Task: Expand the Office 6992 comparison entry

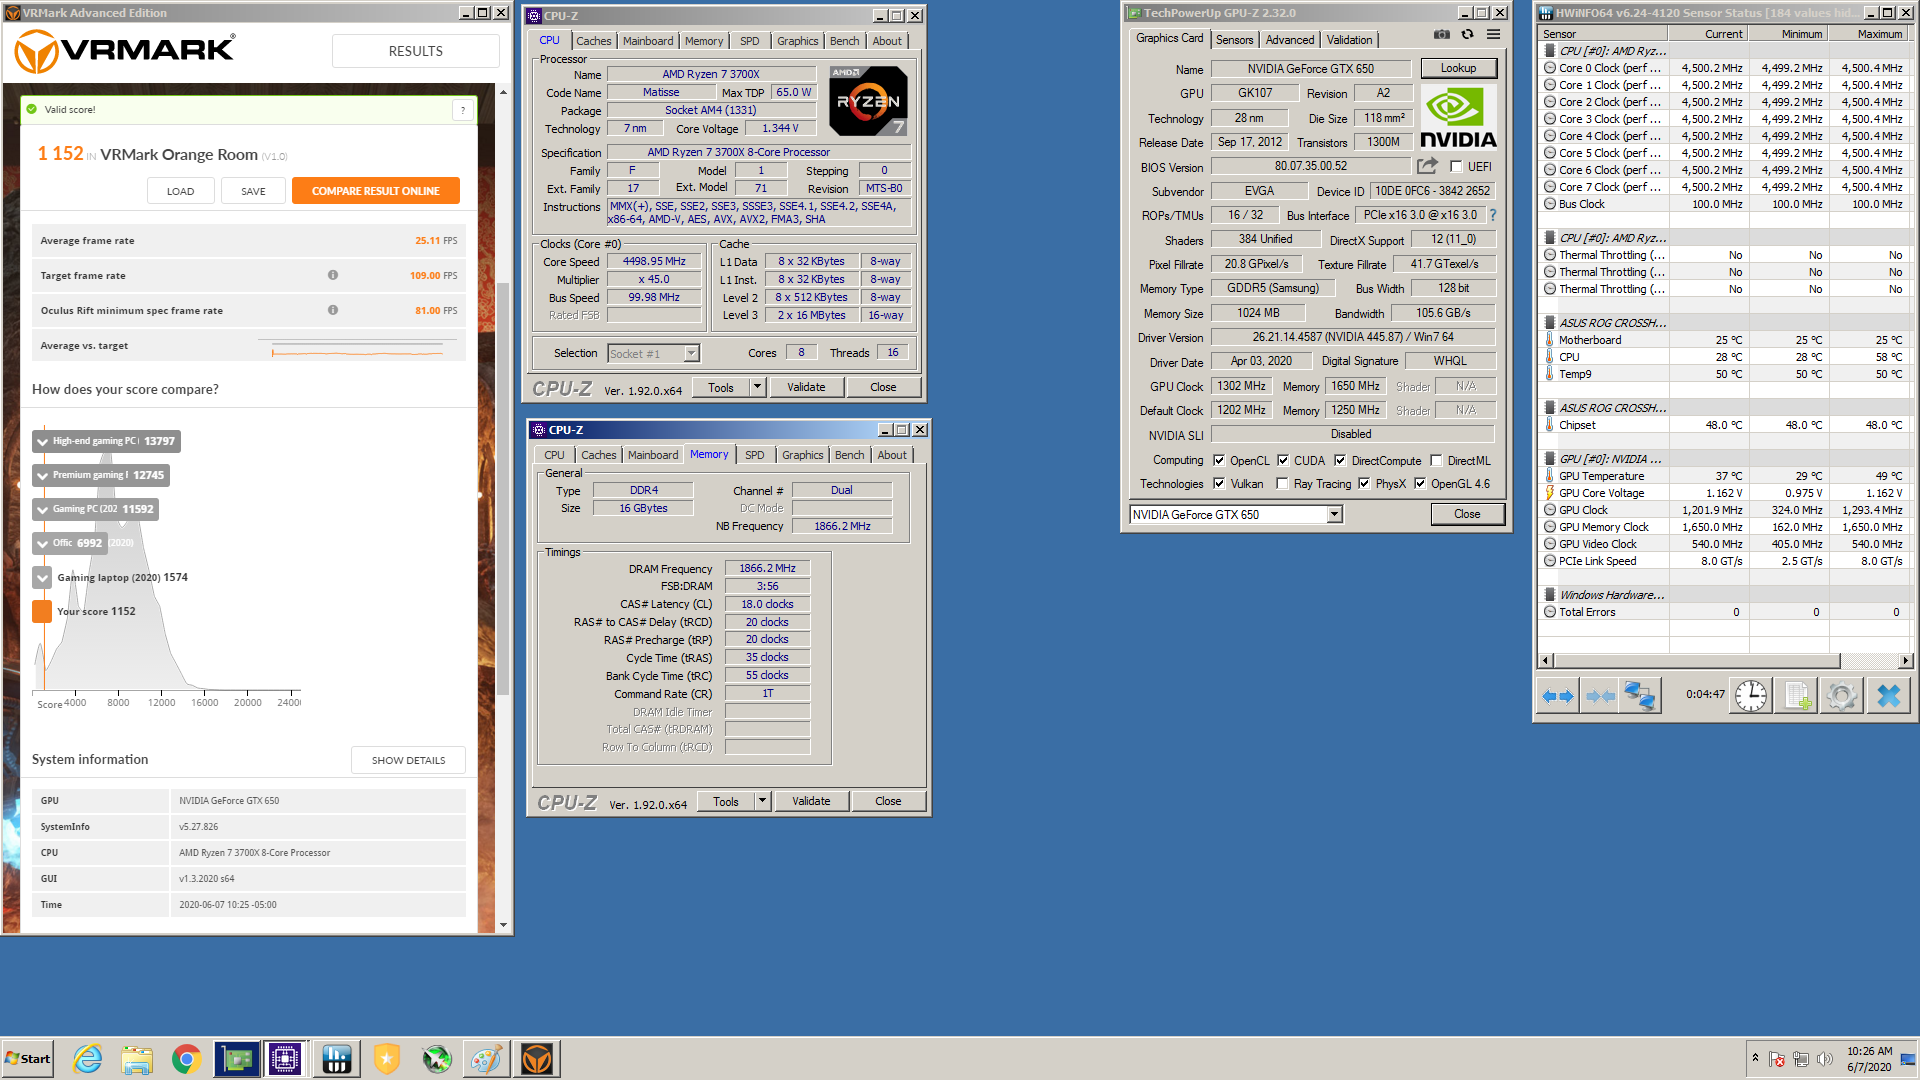Action: coord(42,544)
